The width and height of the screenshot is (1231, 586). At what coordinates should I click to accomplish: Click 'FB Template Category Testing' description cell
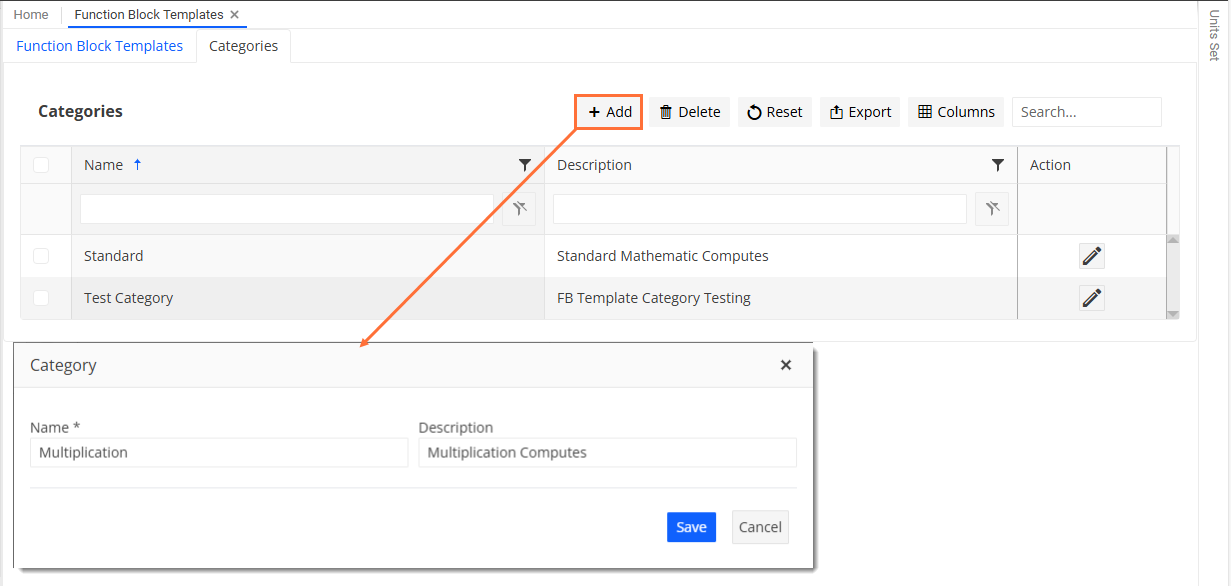pos(781,298)
